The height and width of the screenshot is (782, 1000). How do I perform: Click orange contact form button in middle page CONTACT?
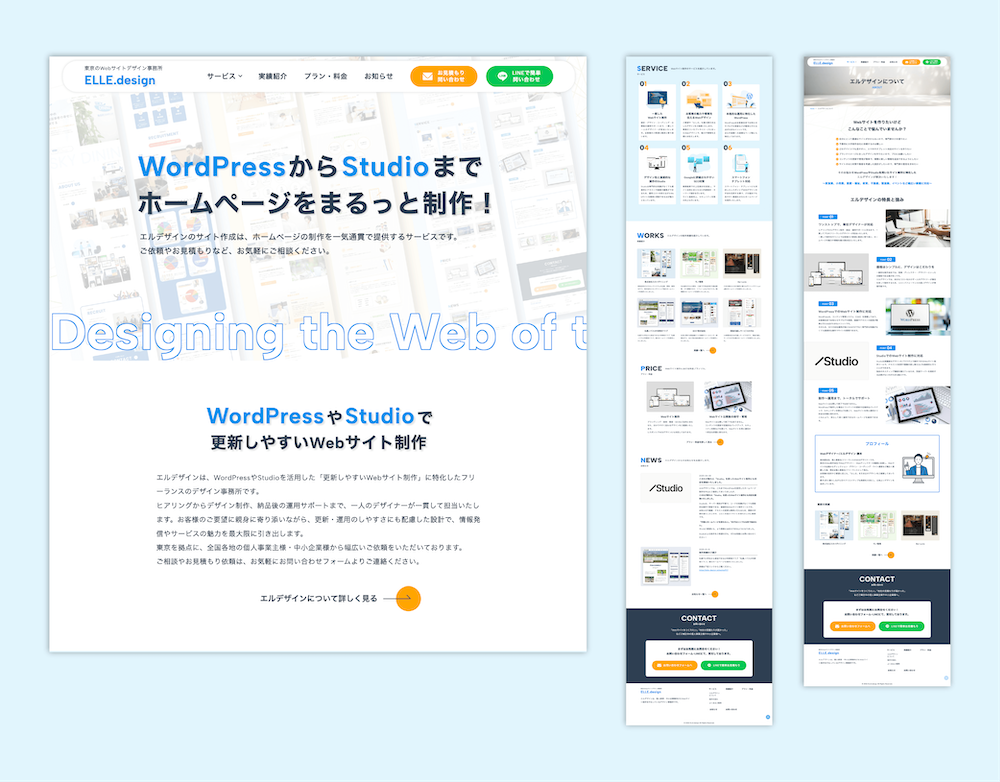(x=674, y=665)
